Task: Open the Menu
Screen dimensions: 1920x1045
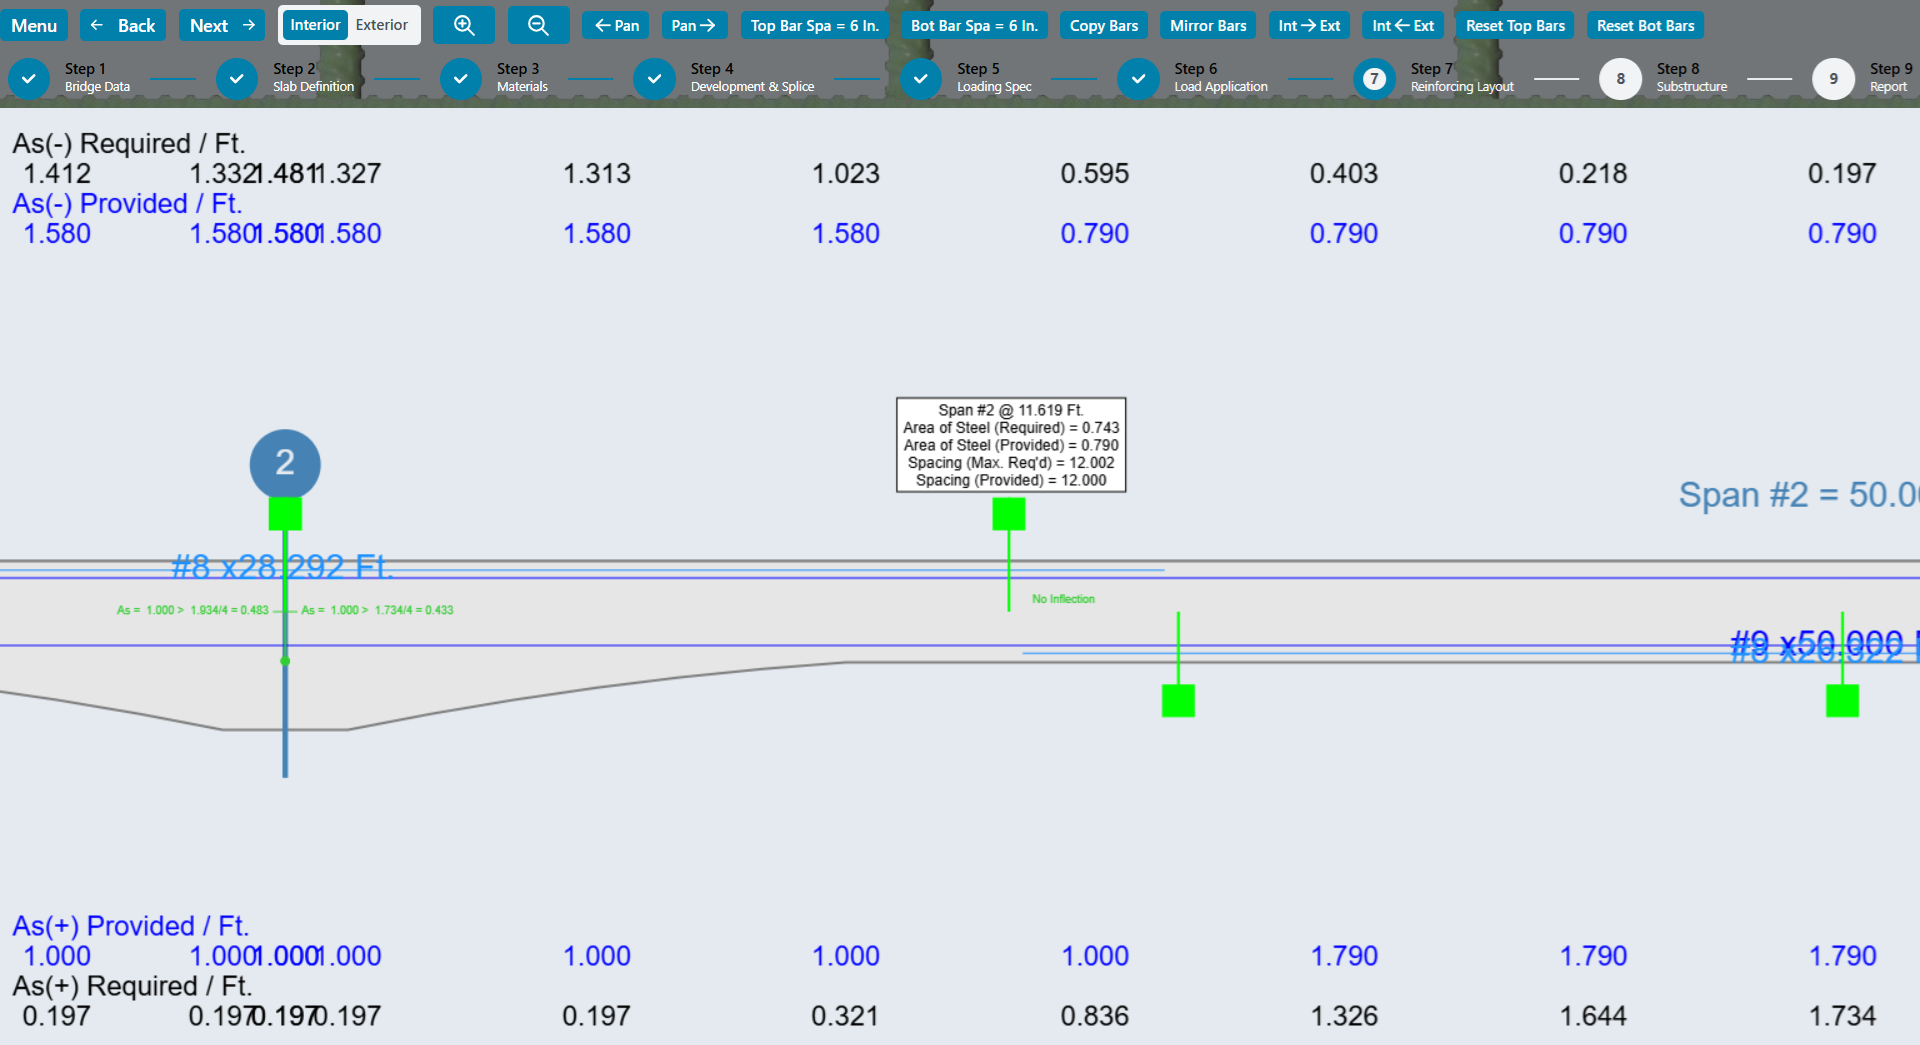Action: point(34,25)
